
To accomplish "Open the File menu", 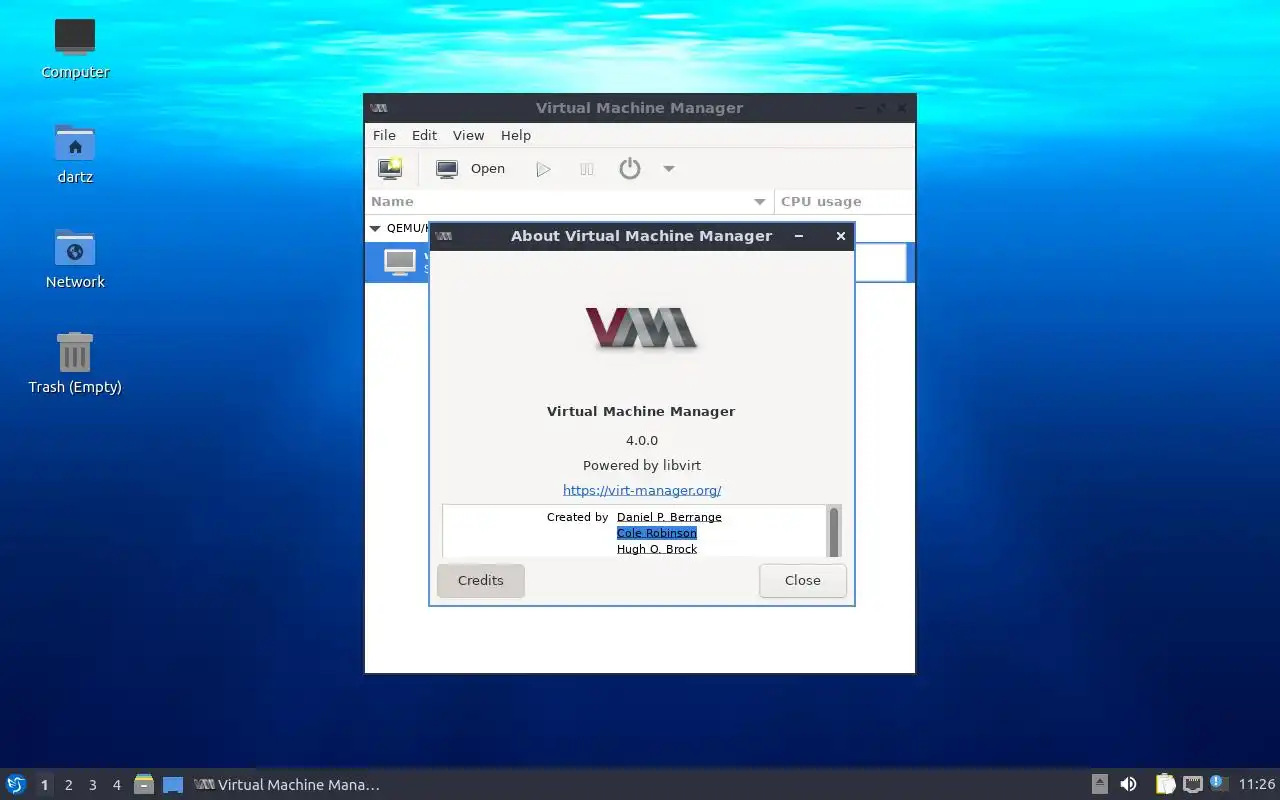I will tap(384, 135).
